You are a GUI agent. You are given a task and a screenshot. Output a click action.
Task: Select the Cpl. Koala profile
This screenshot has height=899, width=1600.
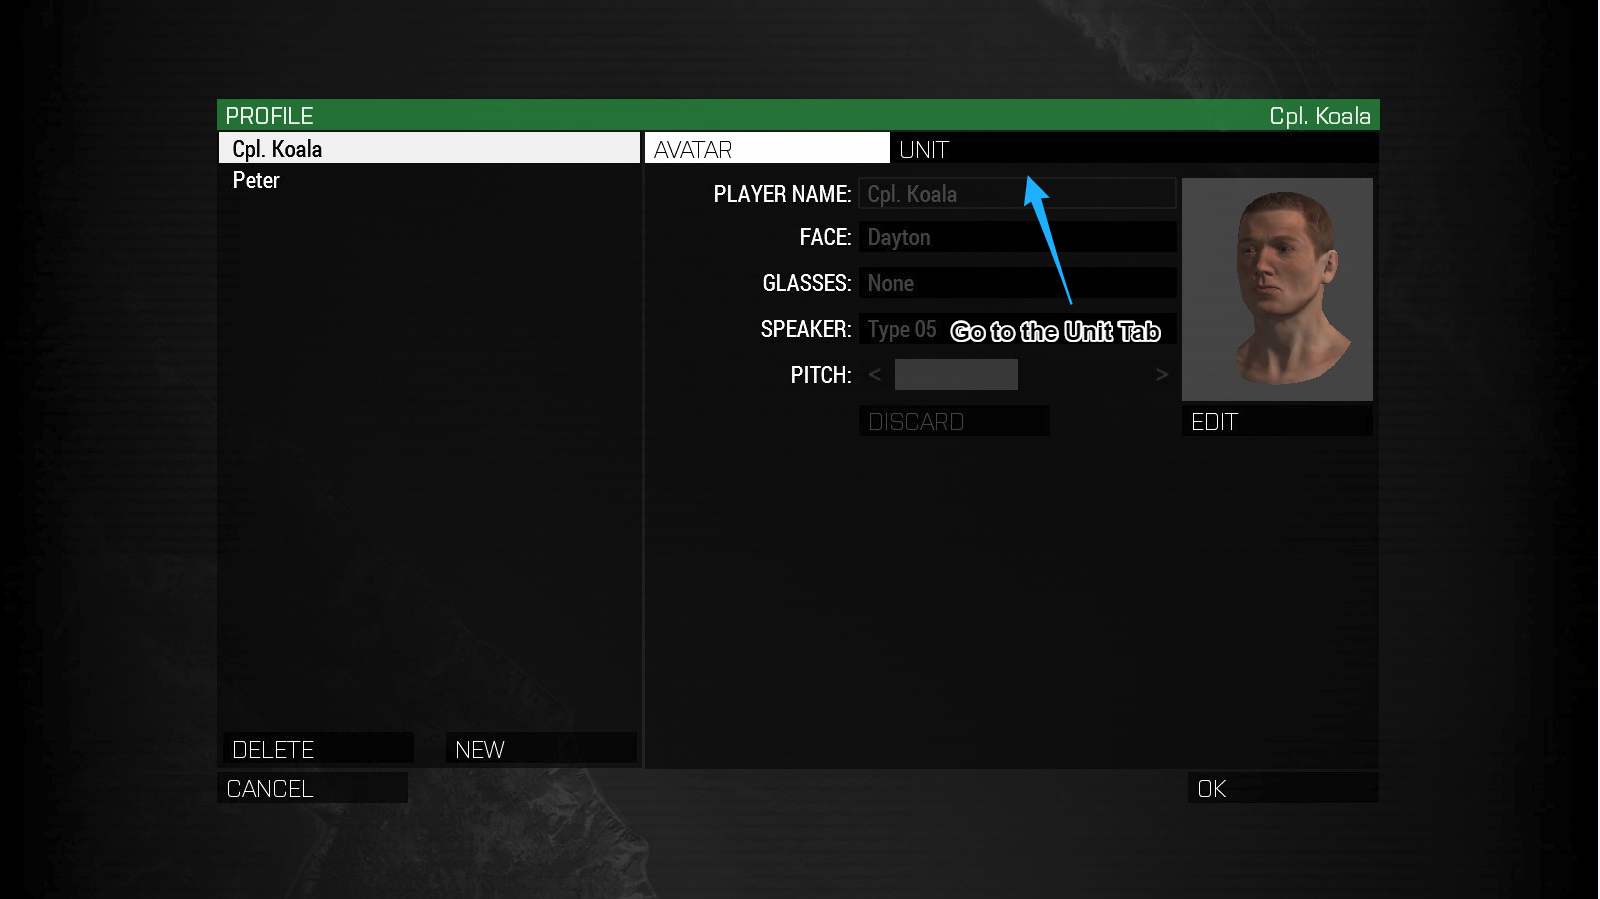[428, 149]
